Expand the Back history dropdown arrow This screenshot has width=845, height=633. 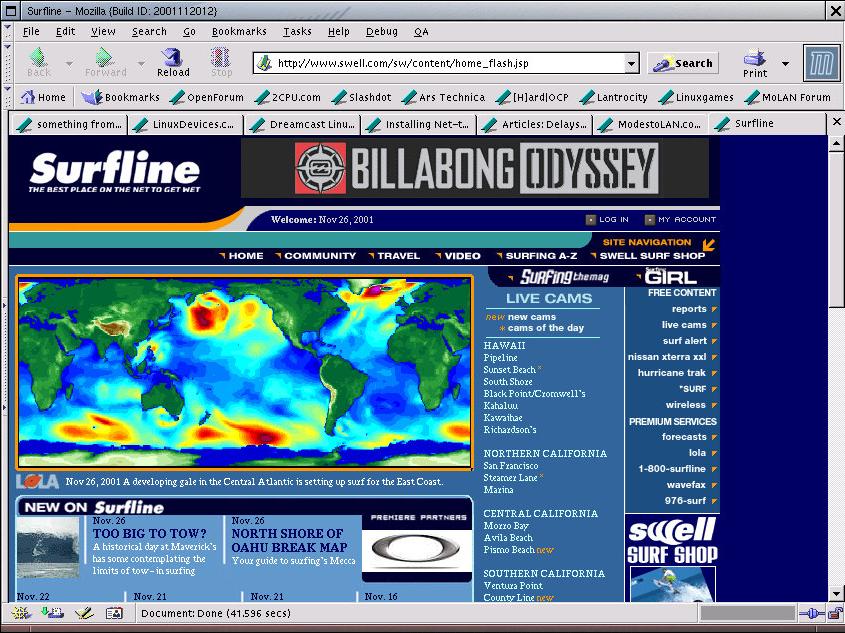(69, 64)
